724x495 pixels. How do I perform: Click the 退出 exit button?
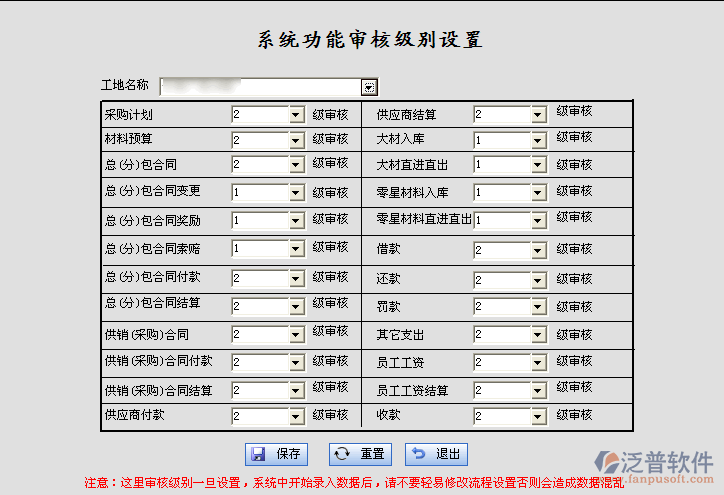[x=436, y=454]
